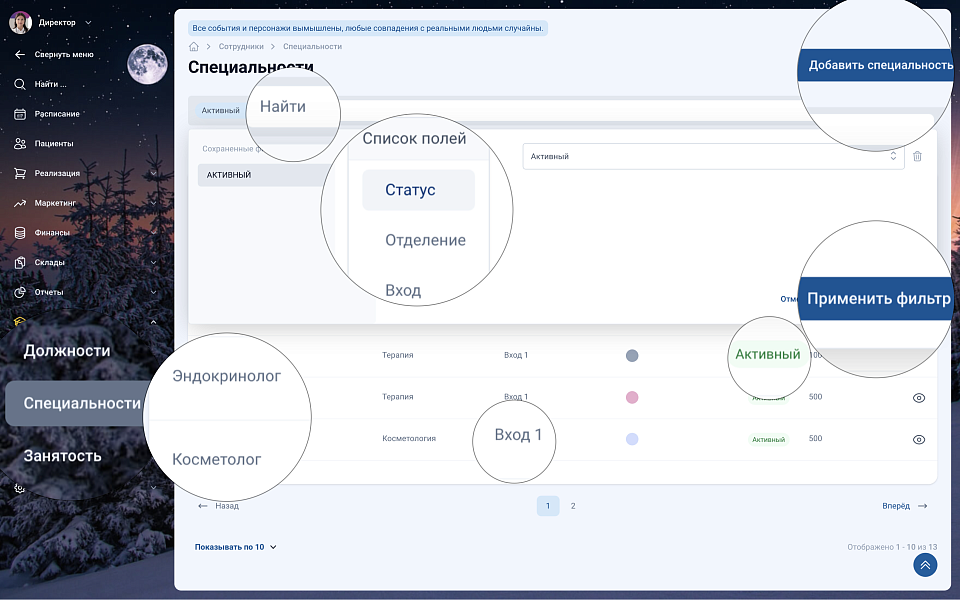Screen dimensions: 960x600
Task: Click the Добавить специальность button
Action: [x=879, y=65]
